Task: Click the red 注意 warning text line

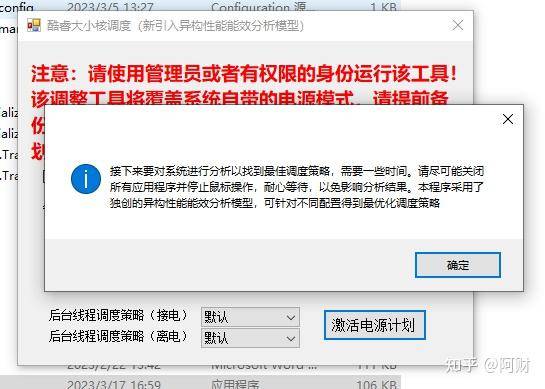Action: point(244,74)
